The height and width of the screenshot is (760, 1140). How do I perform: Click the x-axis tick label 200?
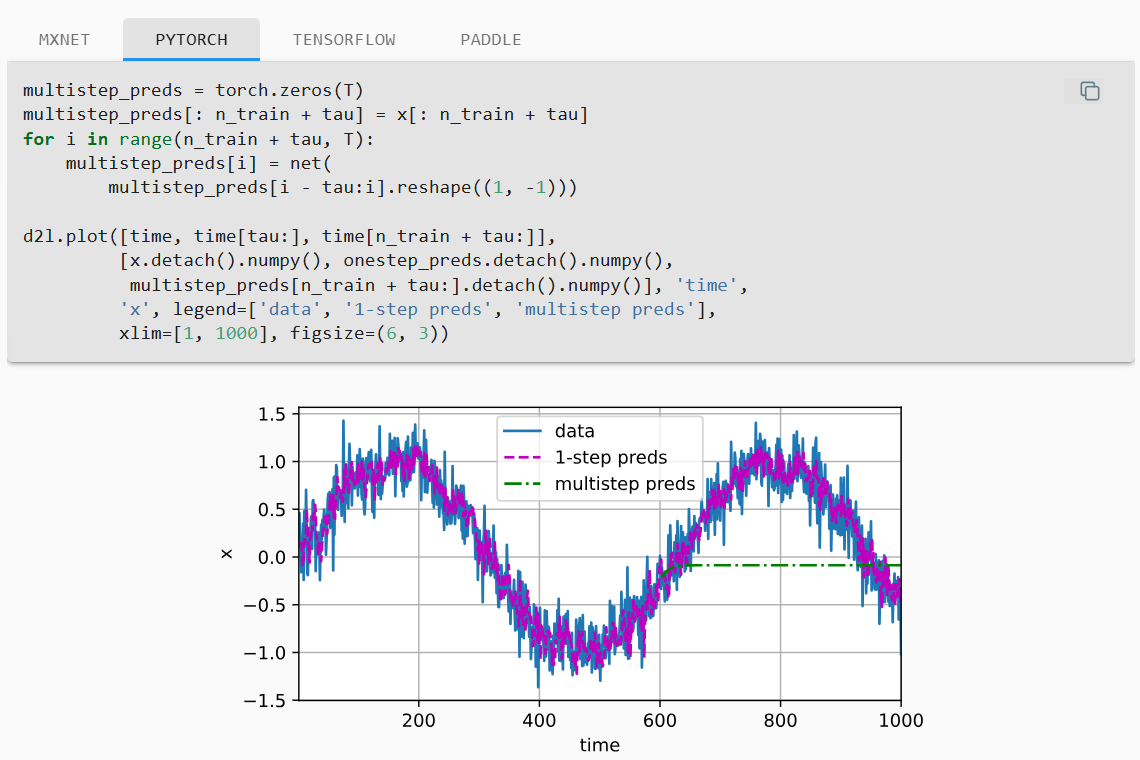(419, 721)
